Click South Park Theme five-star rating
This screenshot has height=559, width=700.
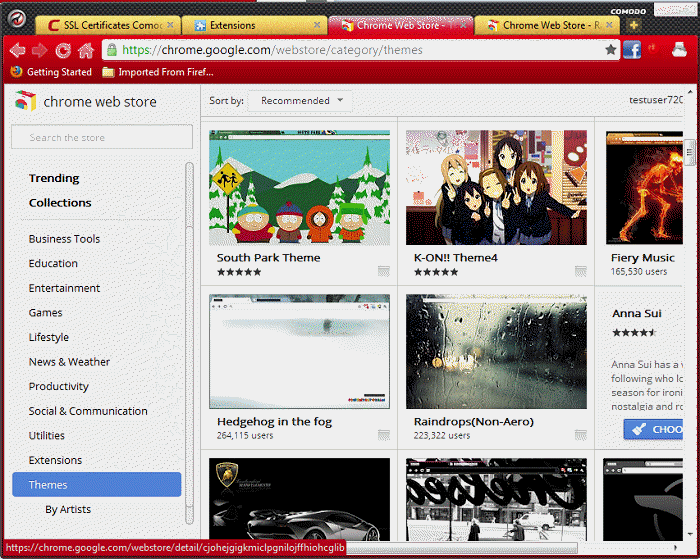tap(239, 272)
